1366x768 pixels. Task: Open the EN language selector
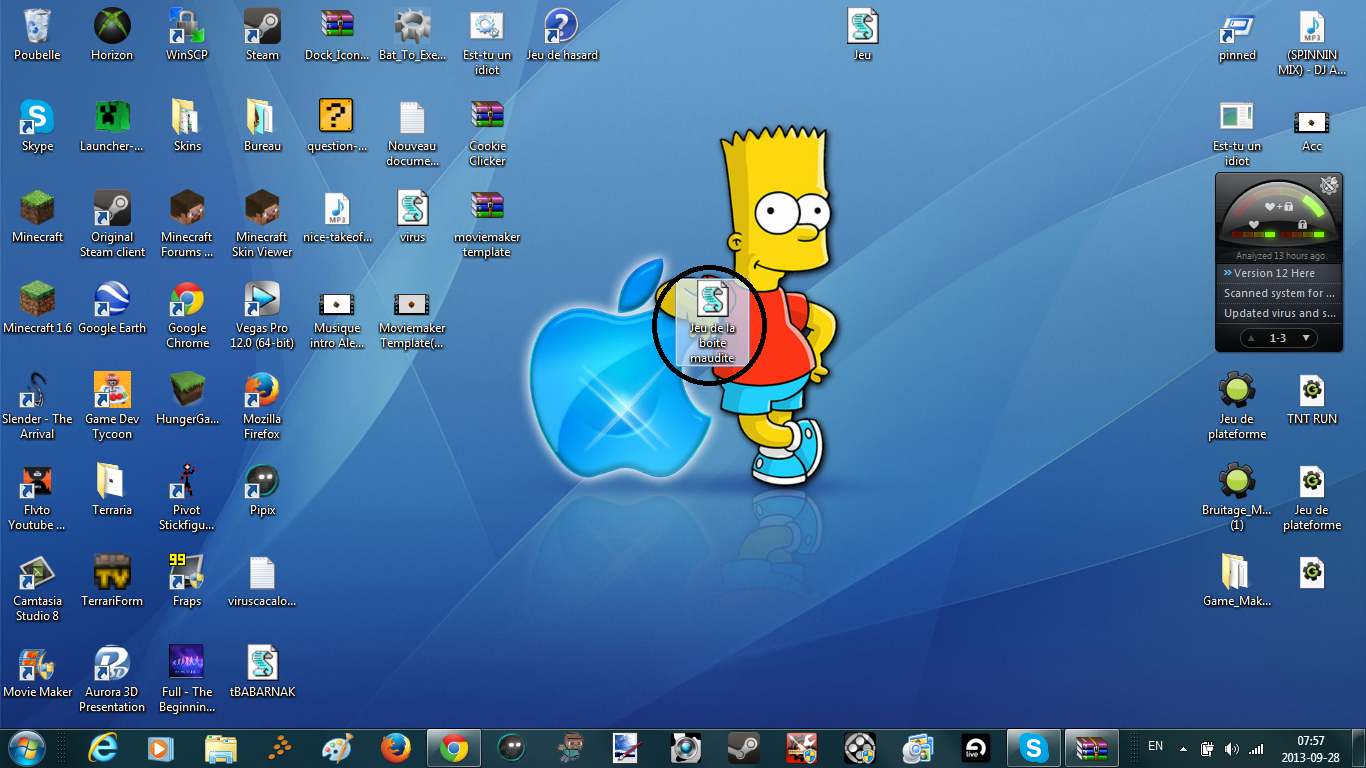[1155, 746]
